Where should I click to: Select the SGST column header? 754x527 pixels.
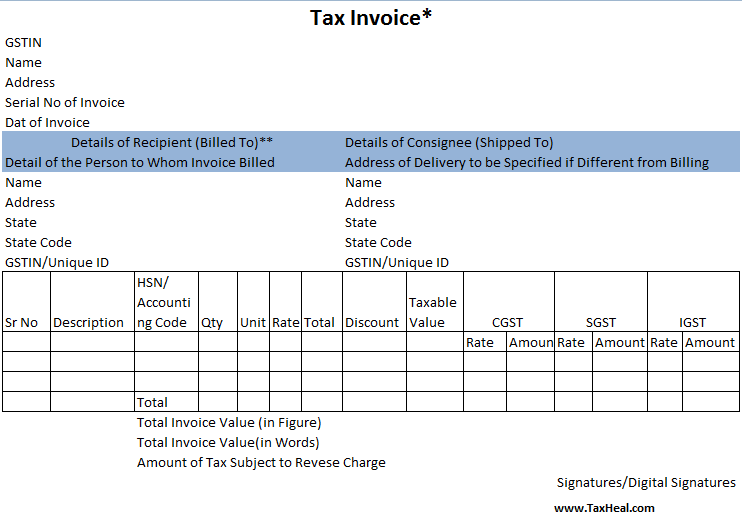point(601,323)
